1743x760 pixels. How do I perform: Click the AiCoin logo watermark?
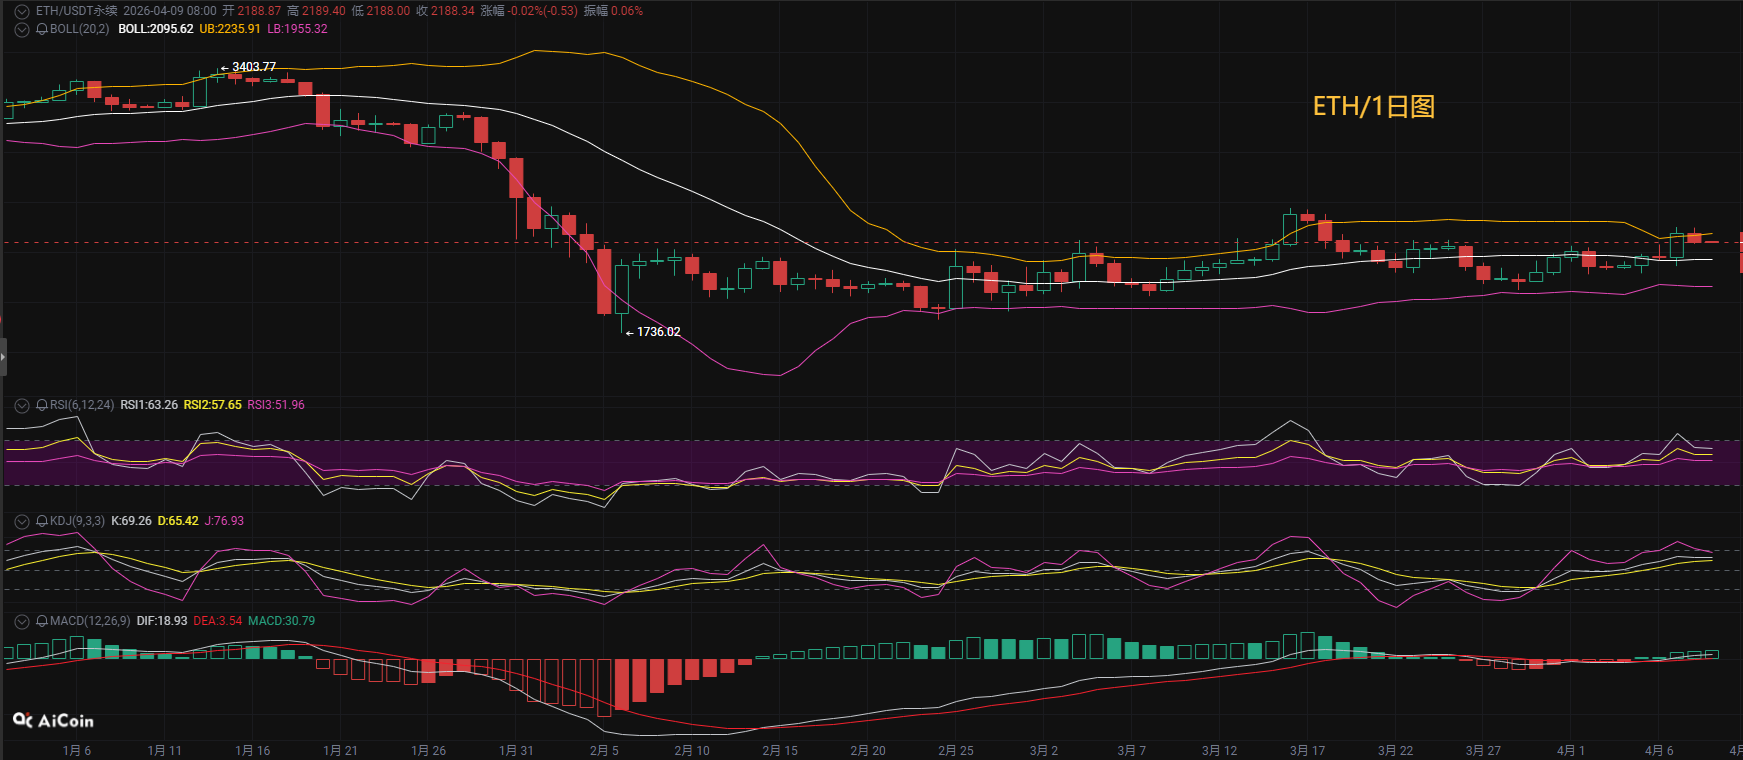click(53, 720)
